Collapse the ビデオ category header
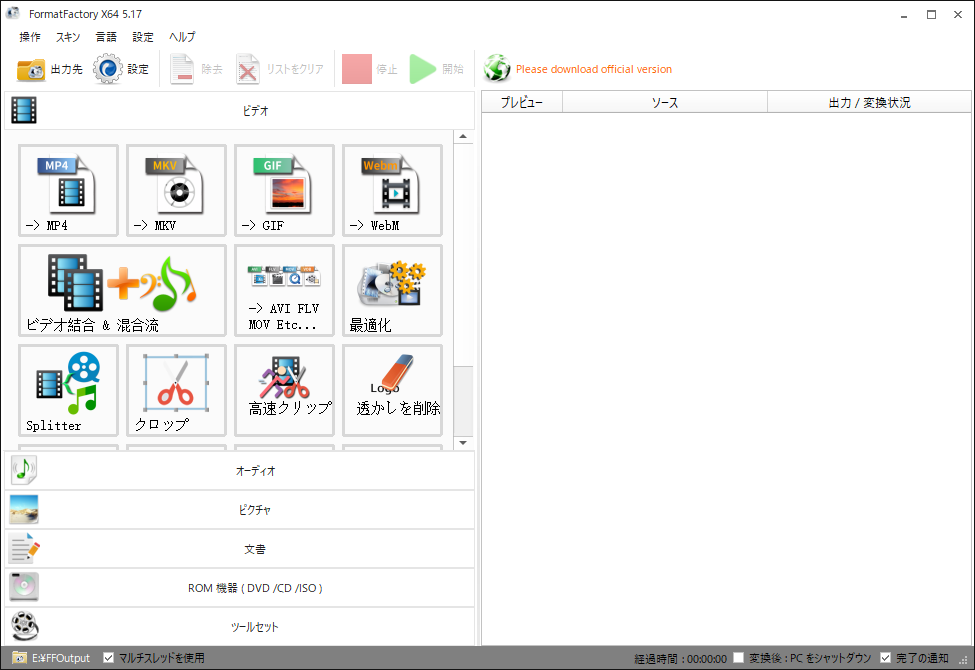Image resolution: width=975 pixels, height=670 pixels. coord(239,111)
